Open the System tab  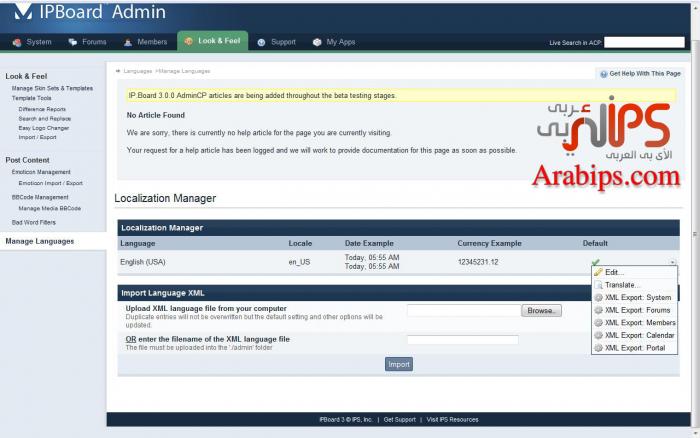pos(32,42)
